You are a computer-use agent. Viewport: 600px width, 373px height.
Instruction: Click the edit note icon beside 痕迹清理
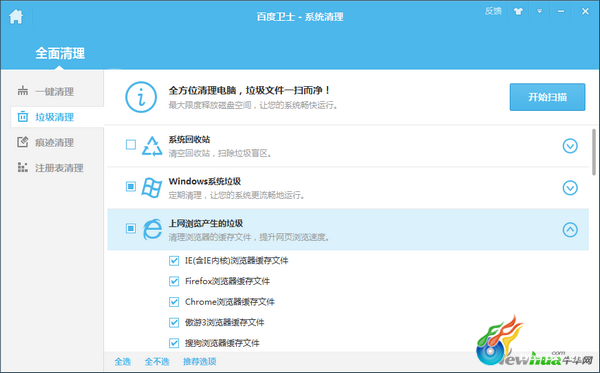[23, 142]
